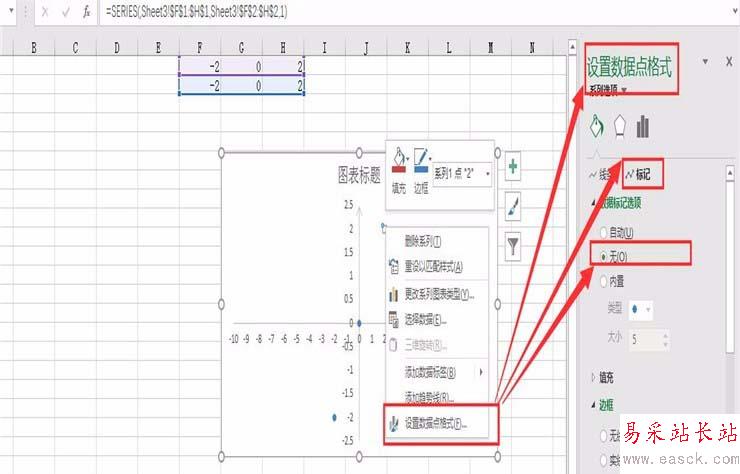Image resolution: width=740 pixels, height=474 pixels.
Task: Click the Chart Filters funnel button
Action: [x=513, y=246]
